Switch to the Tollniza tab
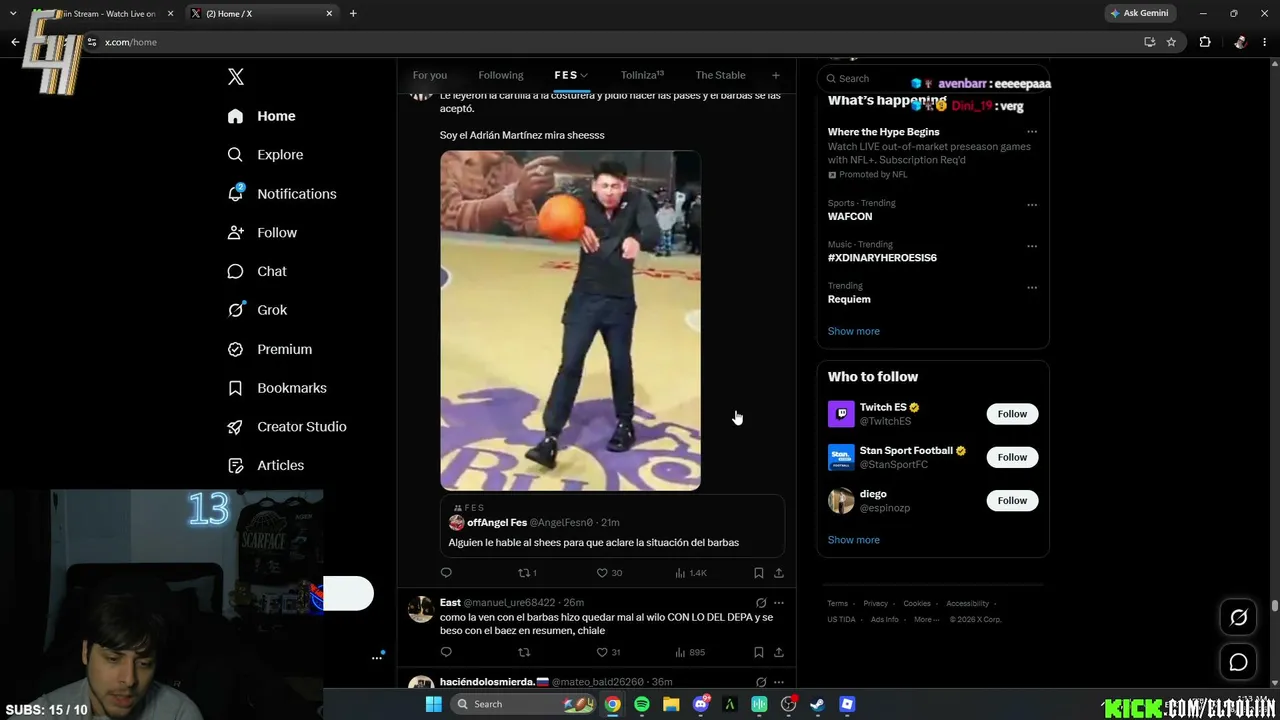Screen dimensions: 1280x720 [642, 75]
